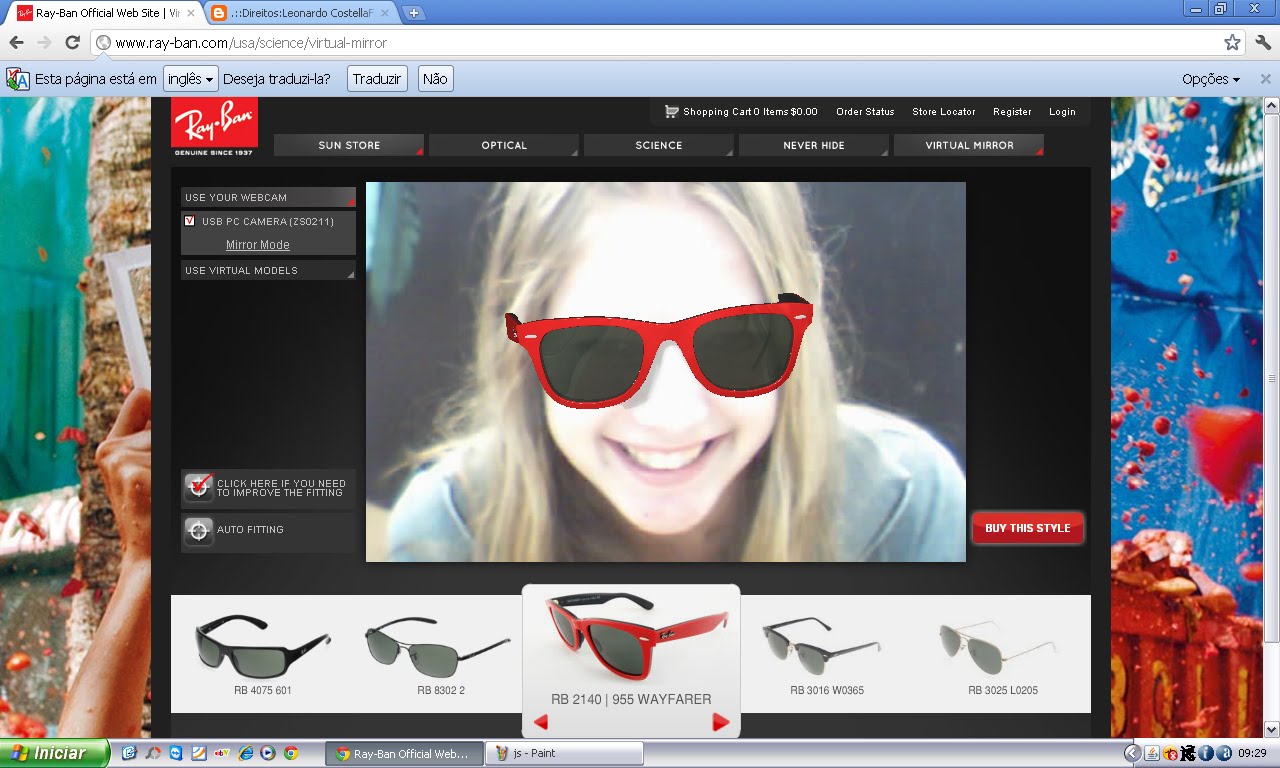Click the browser forward arrow
The height and width of the screenshot is (768, 1280).
click(44, 43)
